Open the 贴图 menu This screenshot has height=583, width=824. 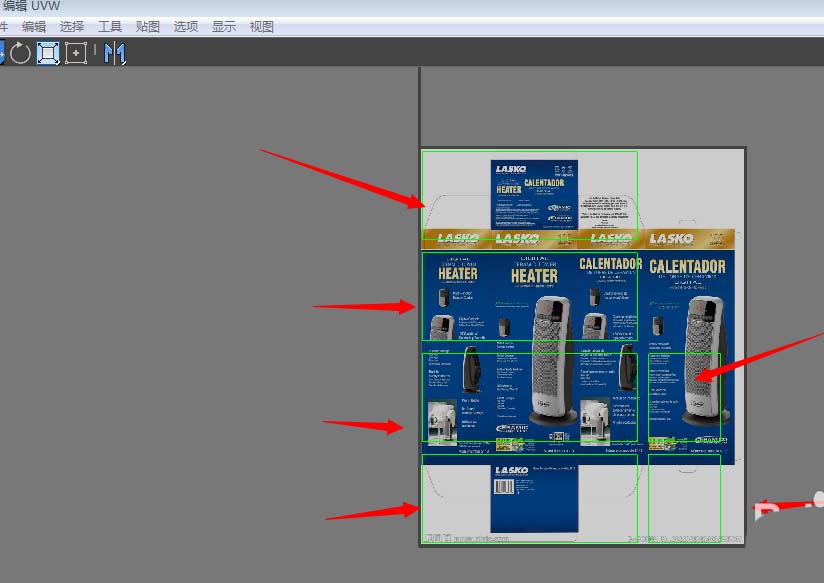point(147,26)
